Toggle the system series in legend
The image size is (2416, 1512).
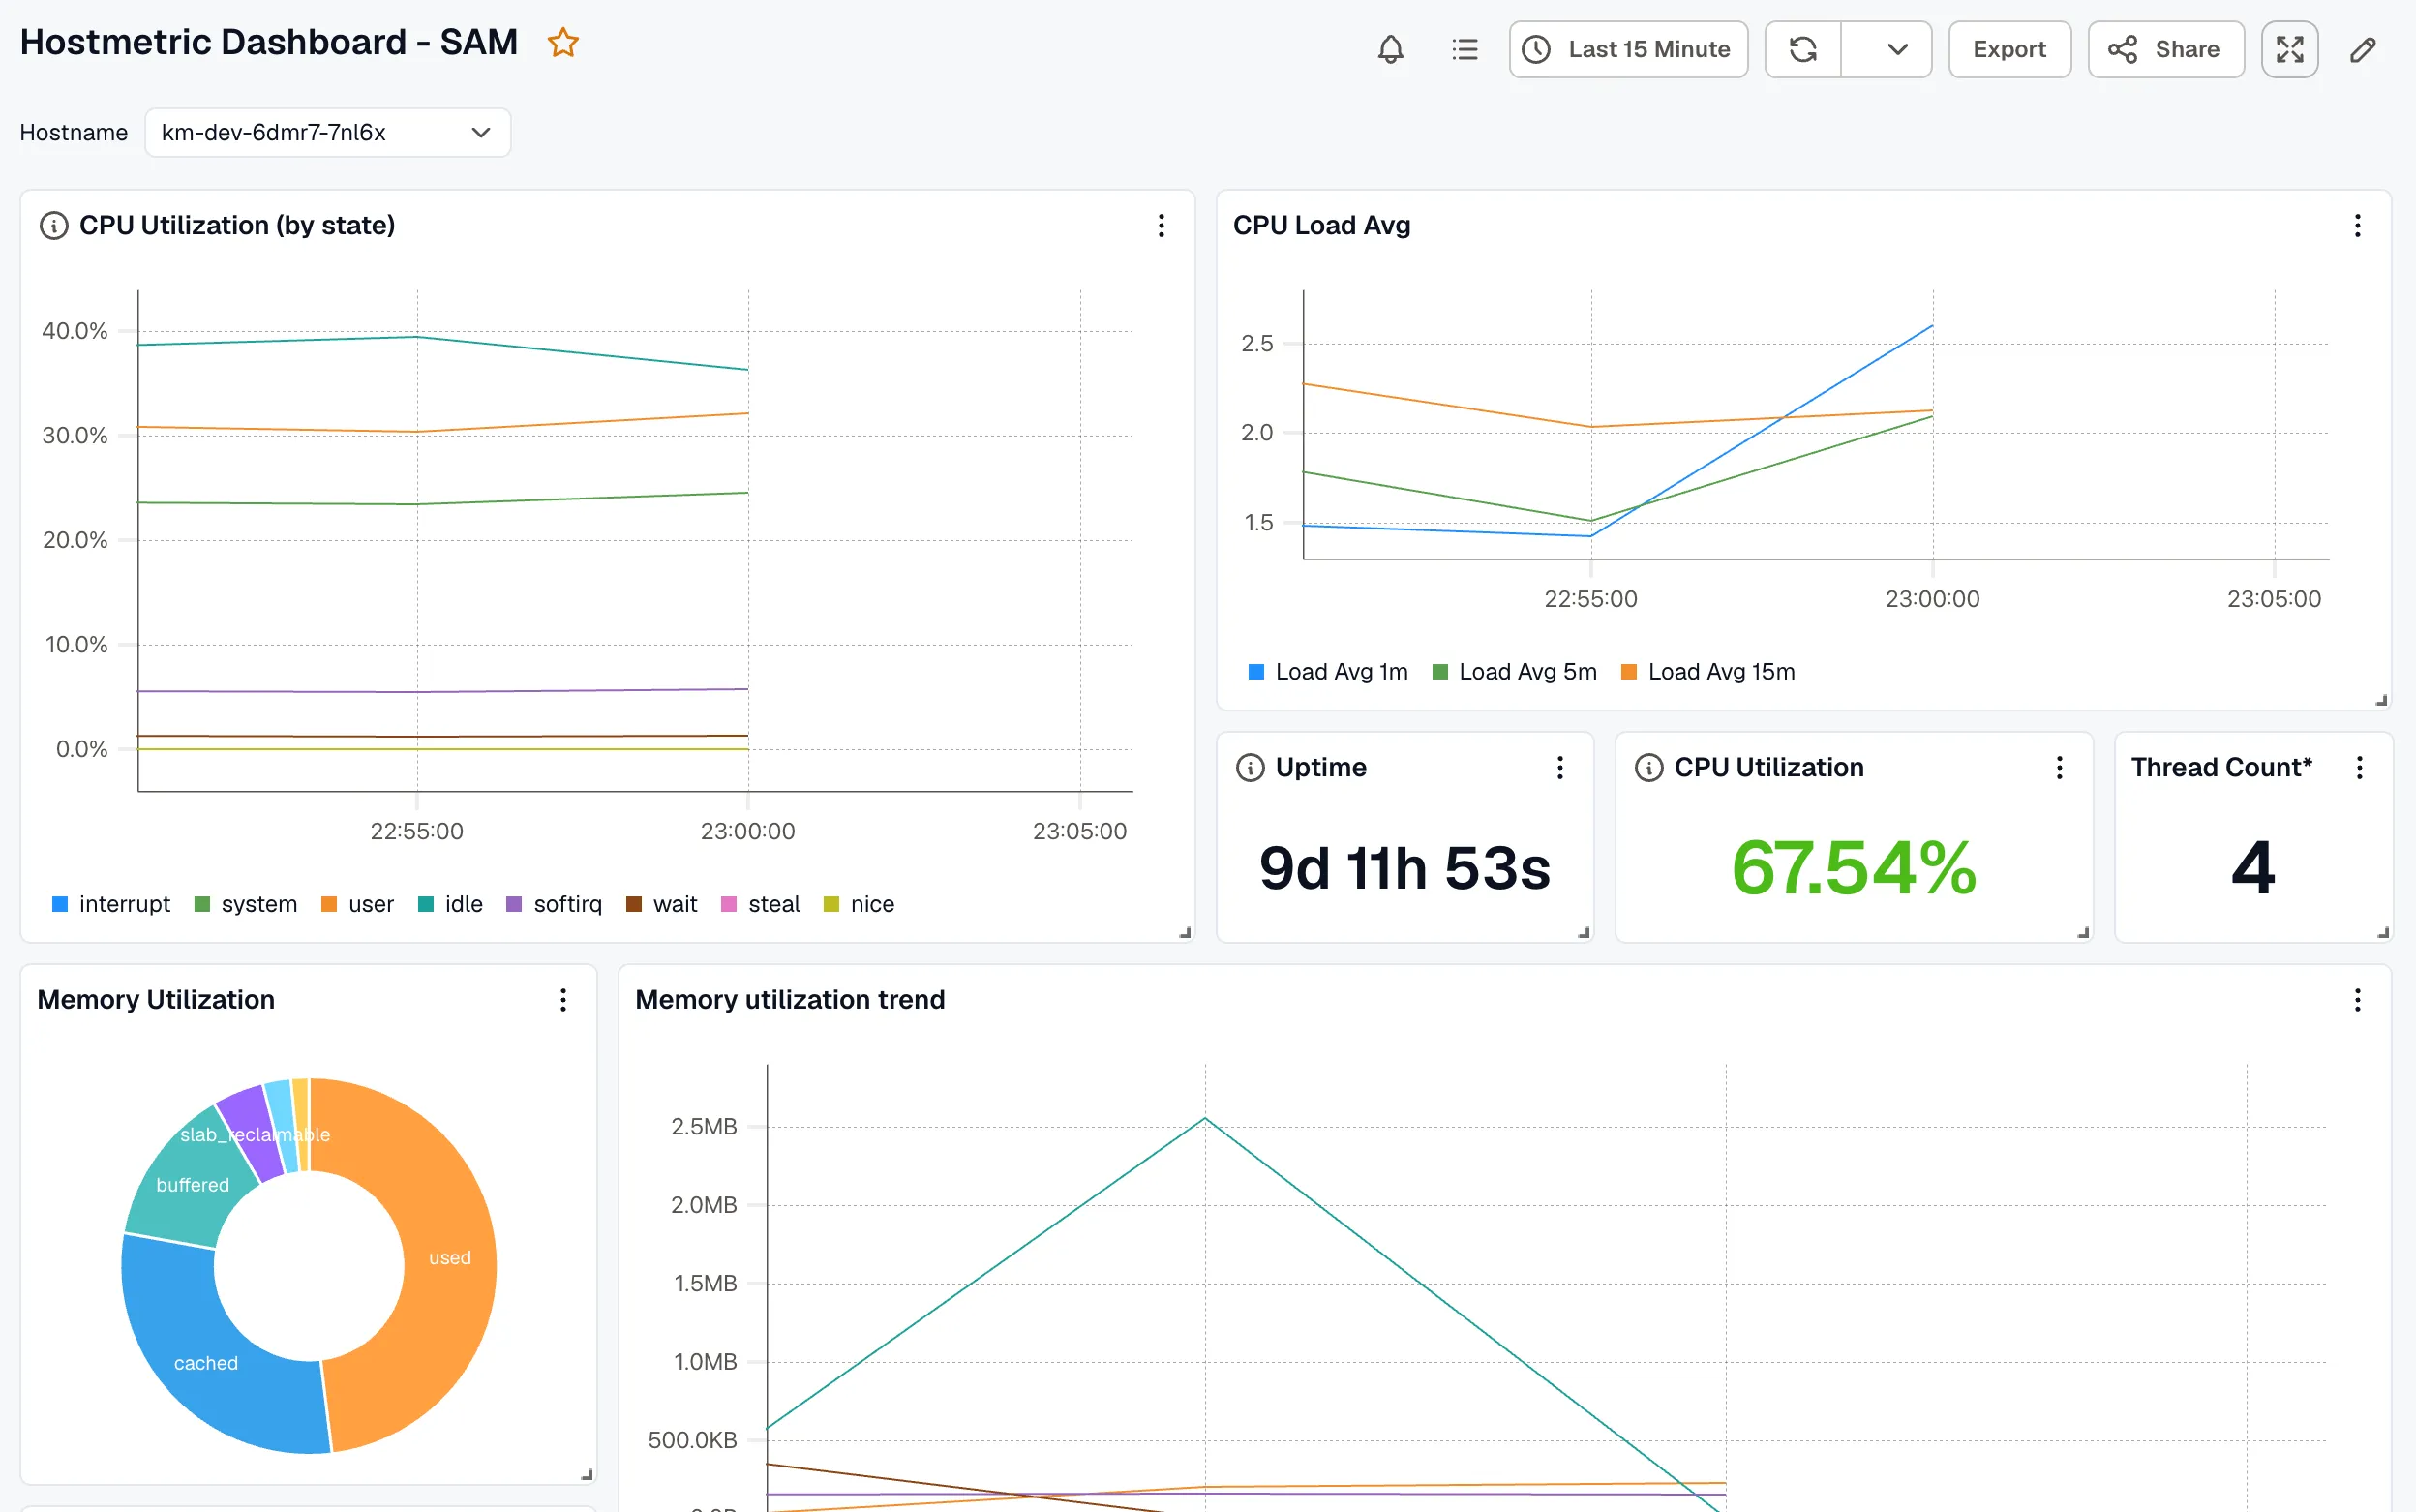point(246,904)
